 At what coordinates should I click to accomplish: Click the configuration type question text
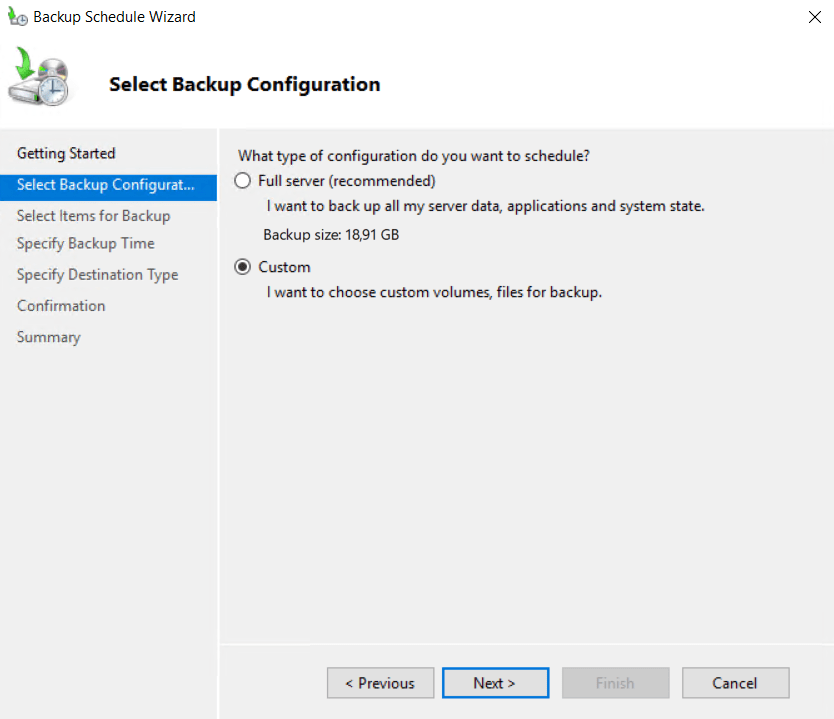click(x=413, y=156)
